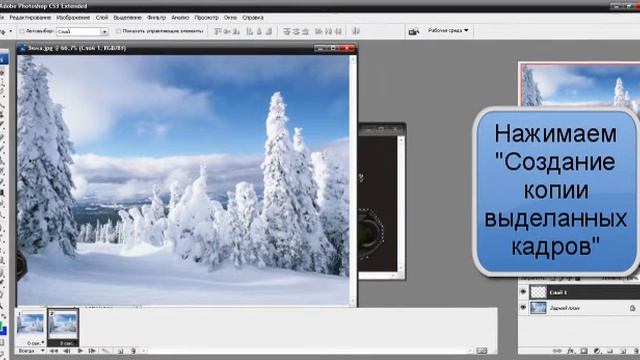
Task: Click the background color swatch
Action: pos(4,331)
